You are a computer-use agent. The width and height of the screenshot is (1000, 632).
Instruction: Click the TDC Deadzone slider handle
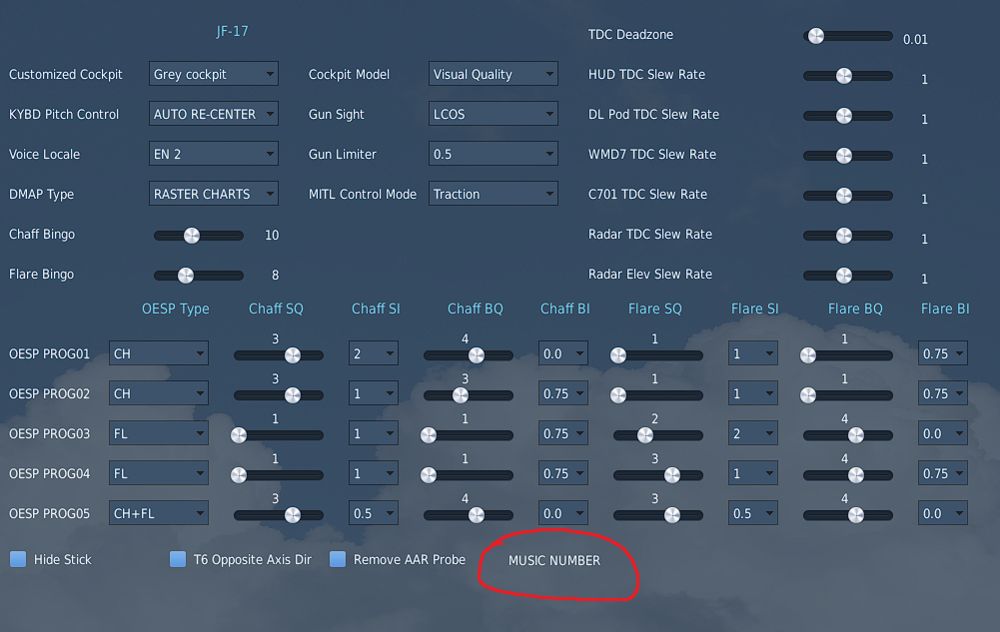pyautogui.click(x=816, y=36)
